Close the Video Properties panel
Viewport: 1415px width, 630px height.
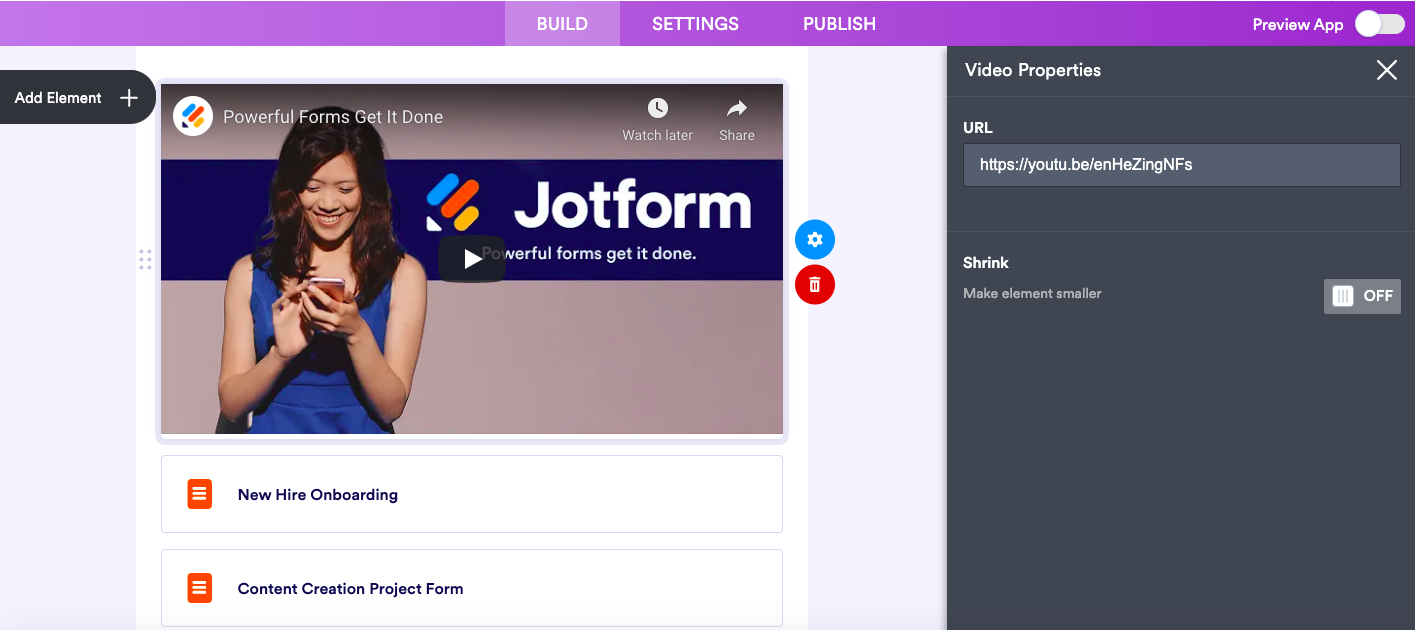tap(1386, 70)
